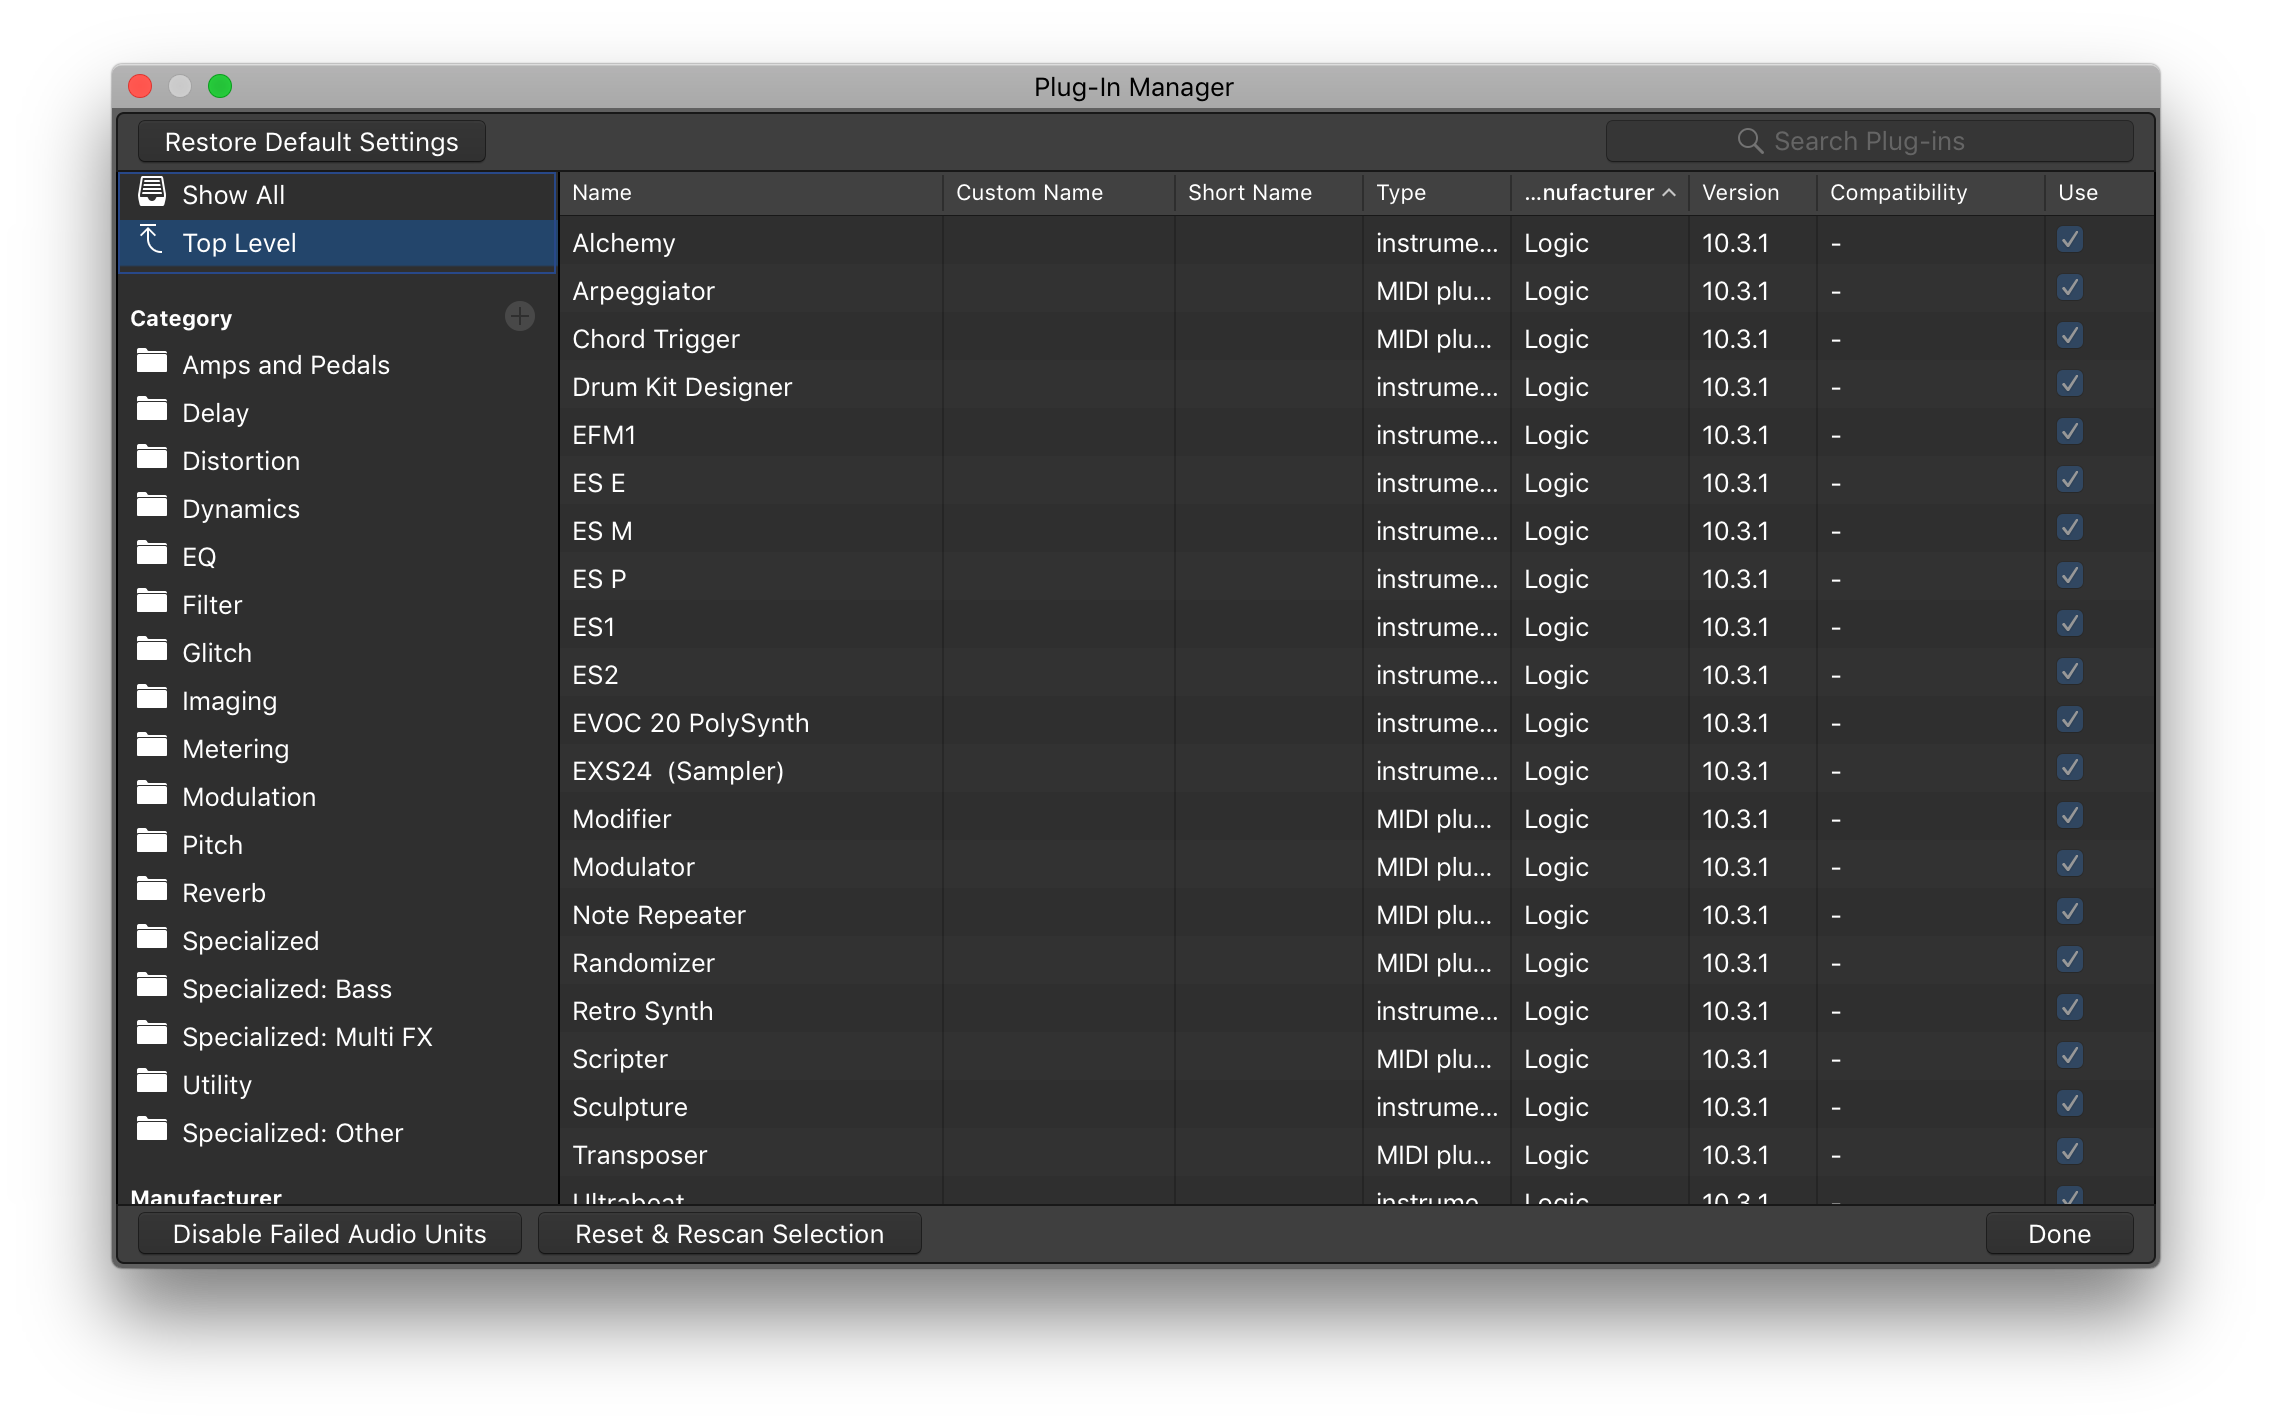Click the Delay folder icon
This screenshot has height=1428, width=2272.
[x=152, y=412]
